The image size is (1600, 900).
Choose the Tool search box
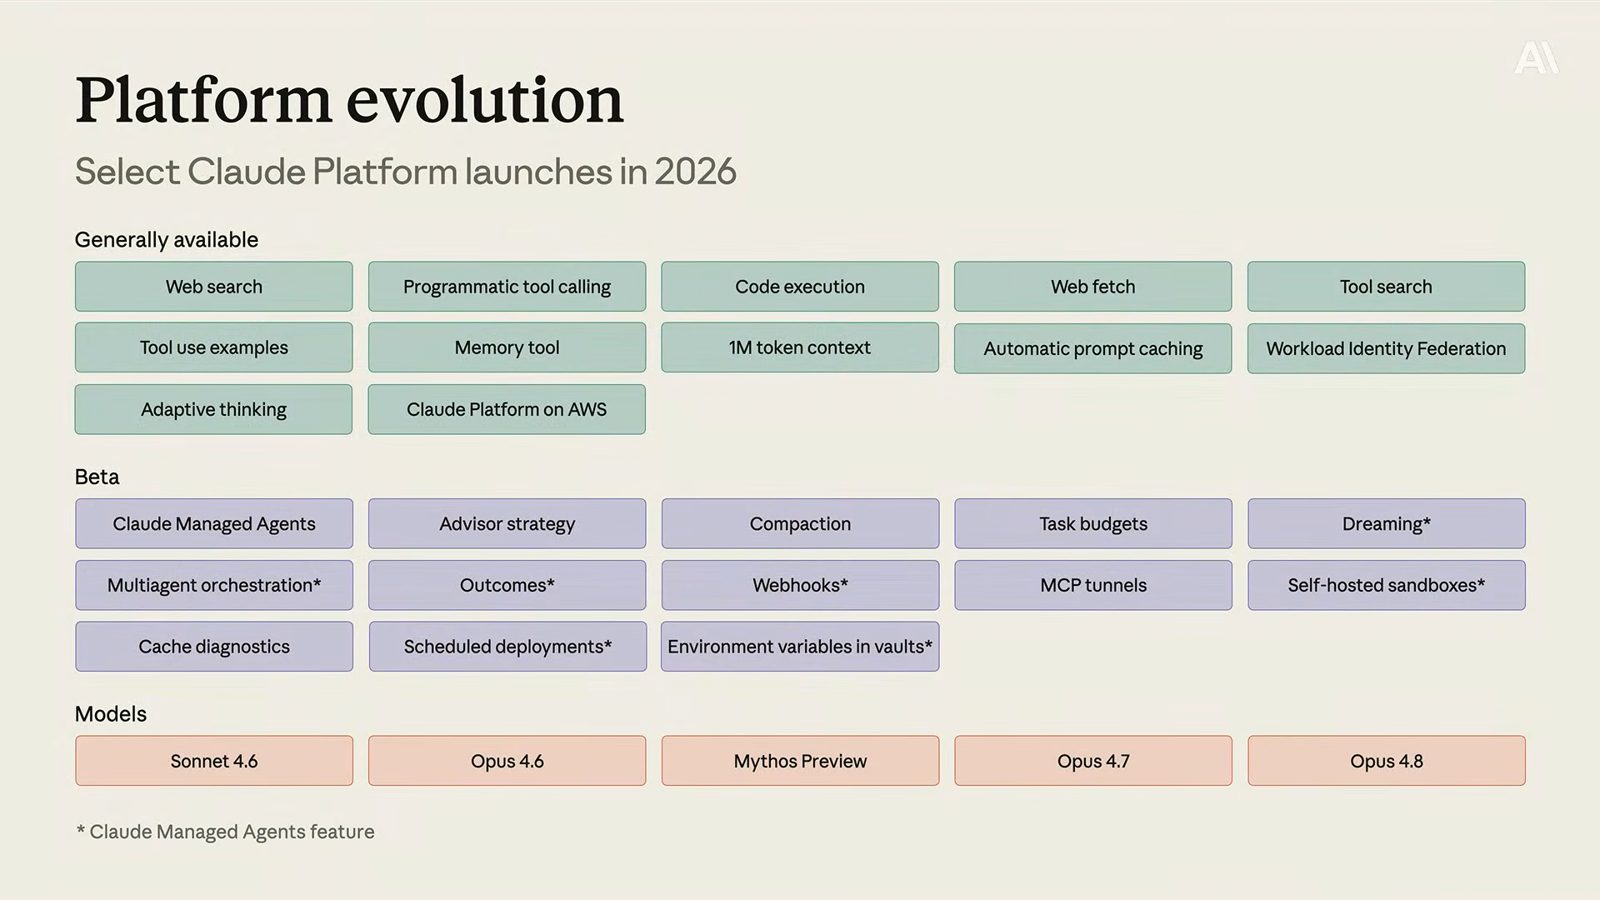[1386, 287]
